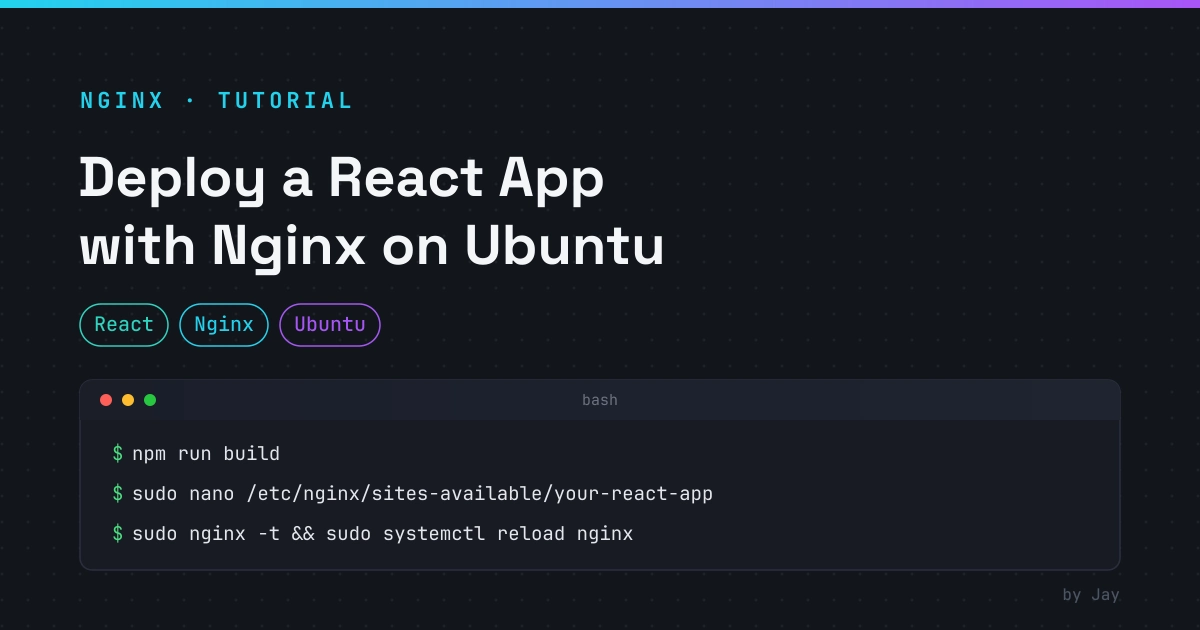Click the red close dot in the terminal

[x=106, y=400]
